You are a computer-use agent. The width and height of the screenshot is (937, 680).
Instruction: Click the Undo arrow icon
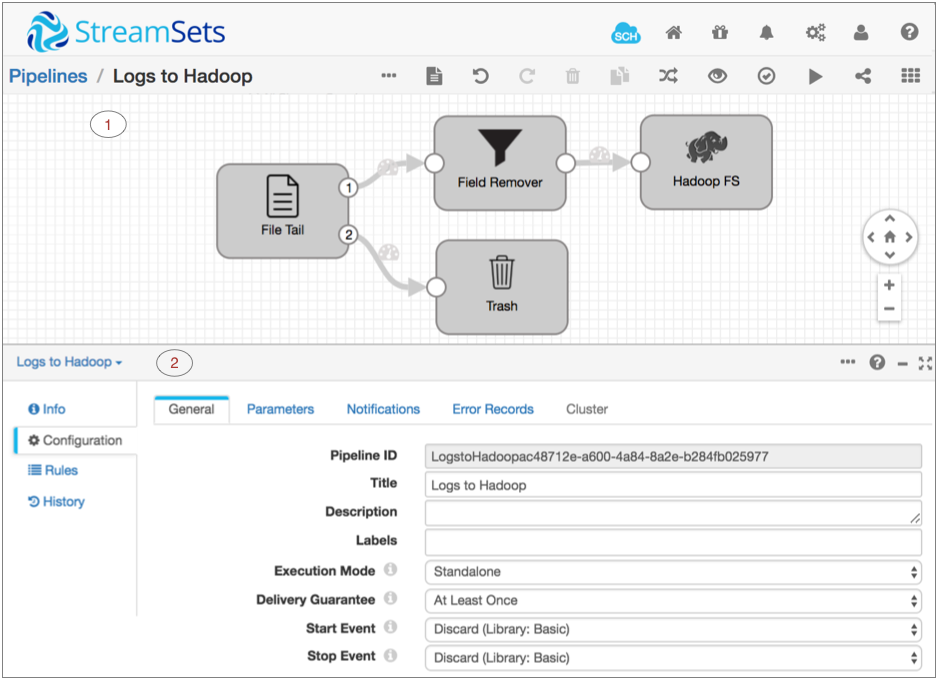click(x=480, y=76)
